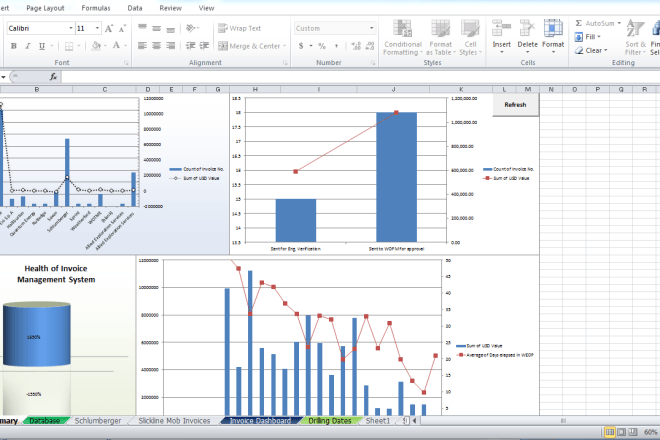Image resolution: width=660 pixels, height=440 pixels.
Task: Apply Middle Align to cells
Action: coord(156,28)
